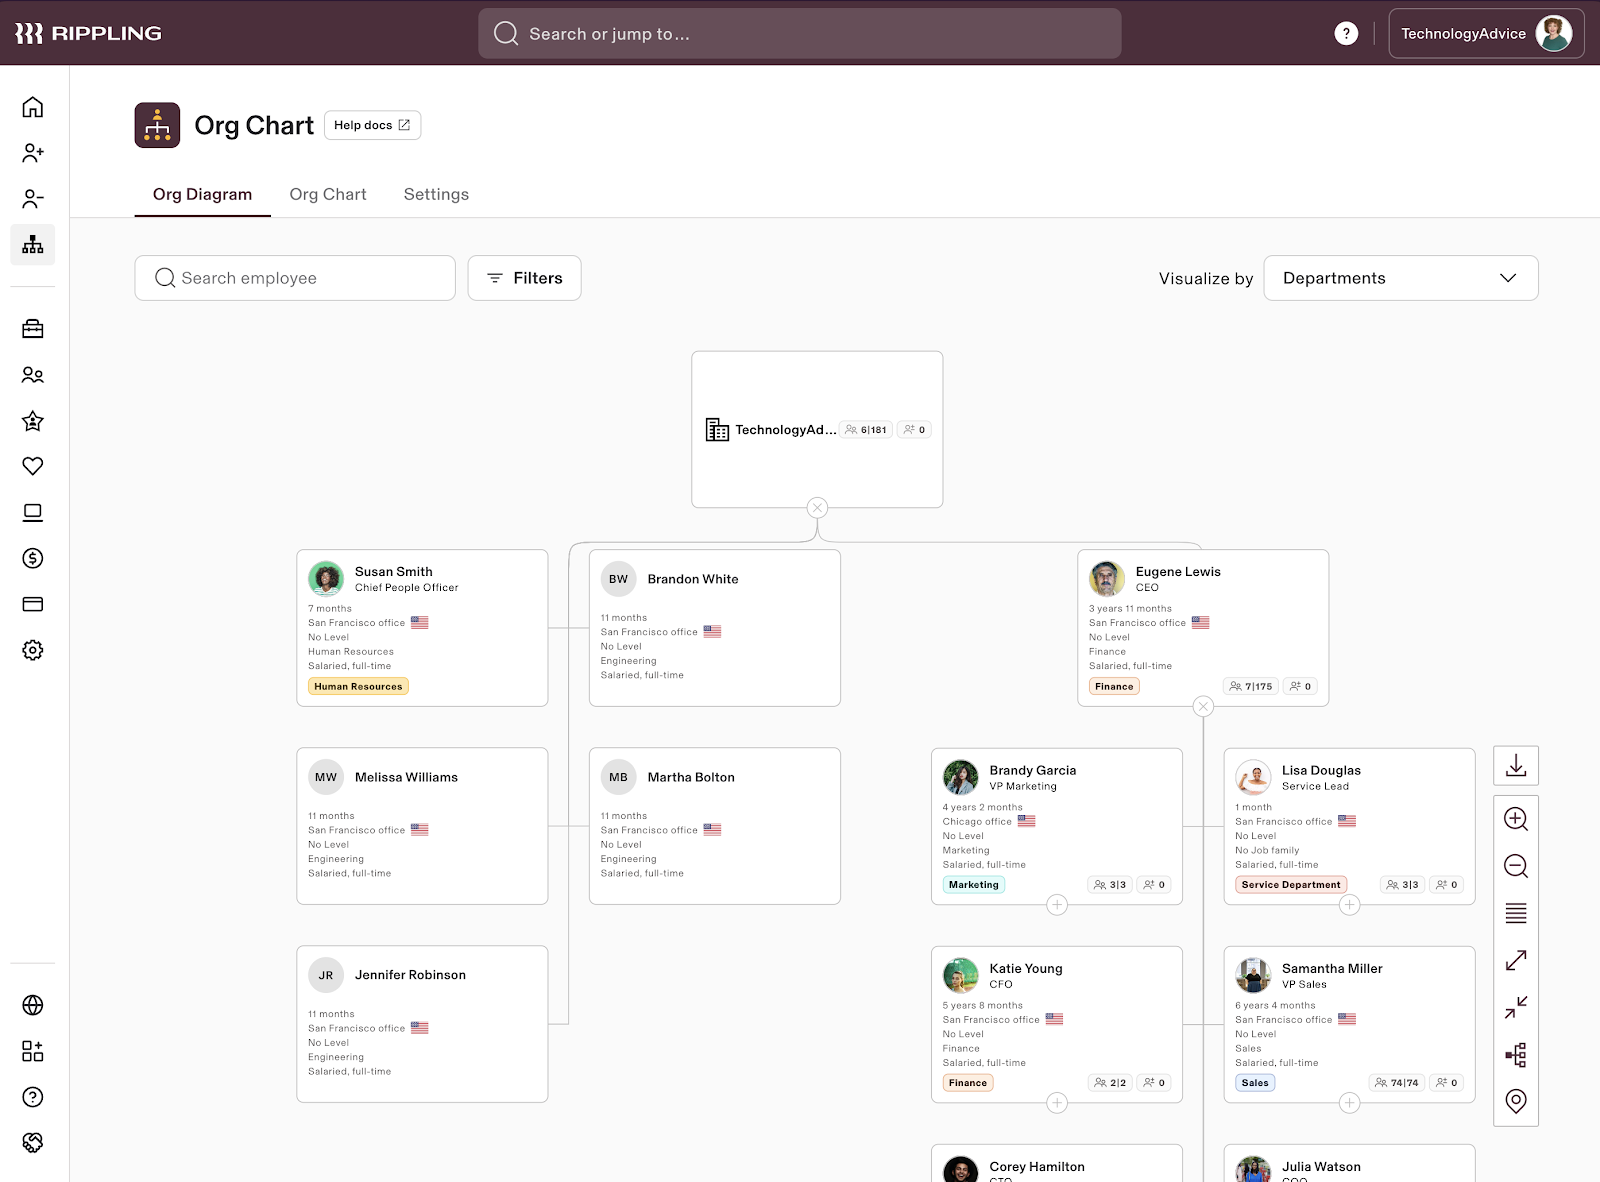
Task: Click the sidebar help circle icon
Action: coord(33,1097)
